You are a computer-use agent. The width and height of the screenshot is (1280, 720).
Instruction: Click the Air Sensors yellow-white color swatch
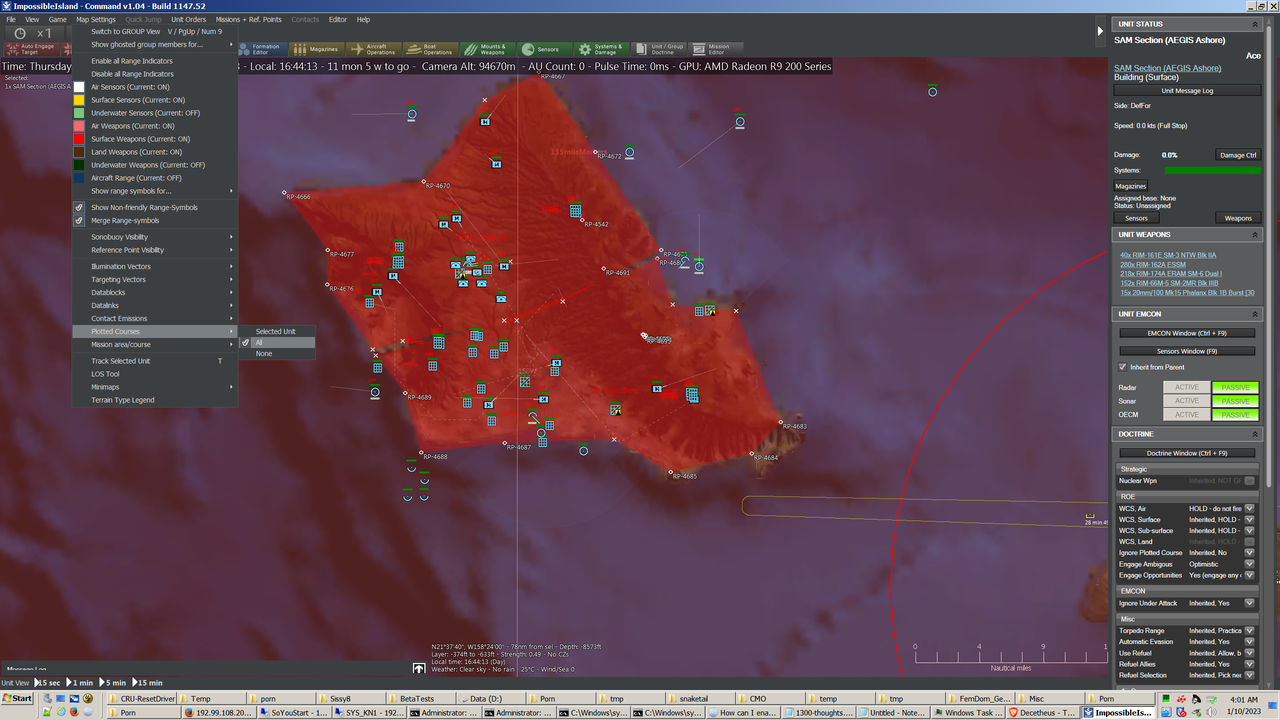(79, 87)
